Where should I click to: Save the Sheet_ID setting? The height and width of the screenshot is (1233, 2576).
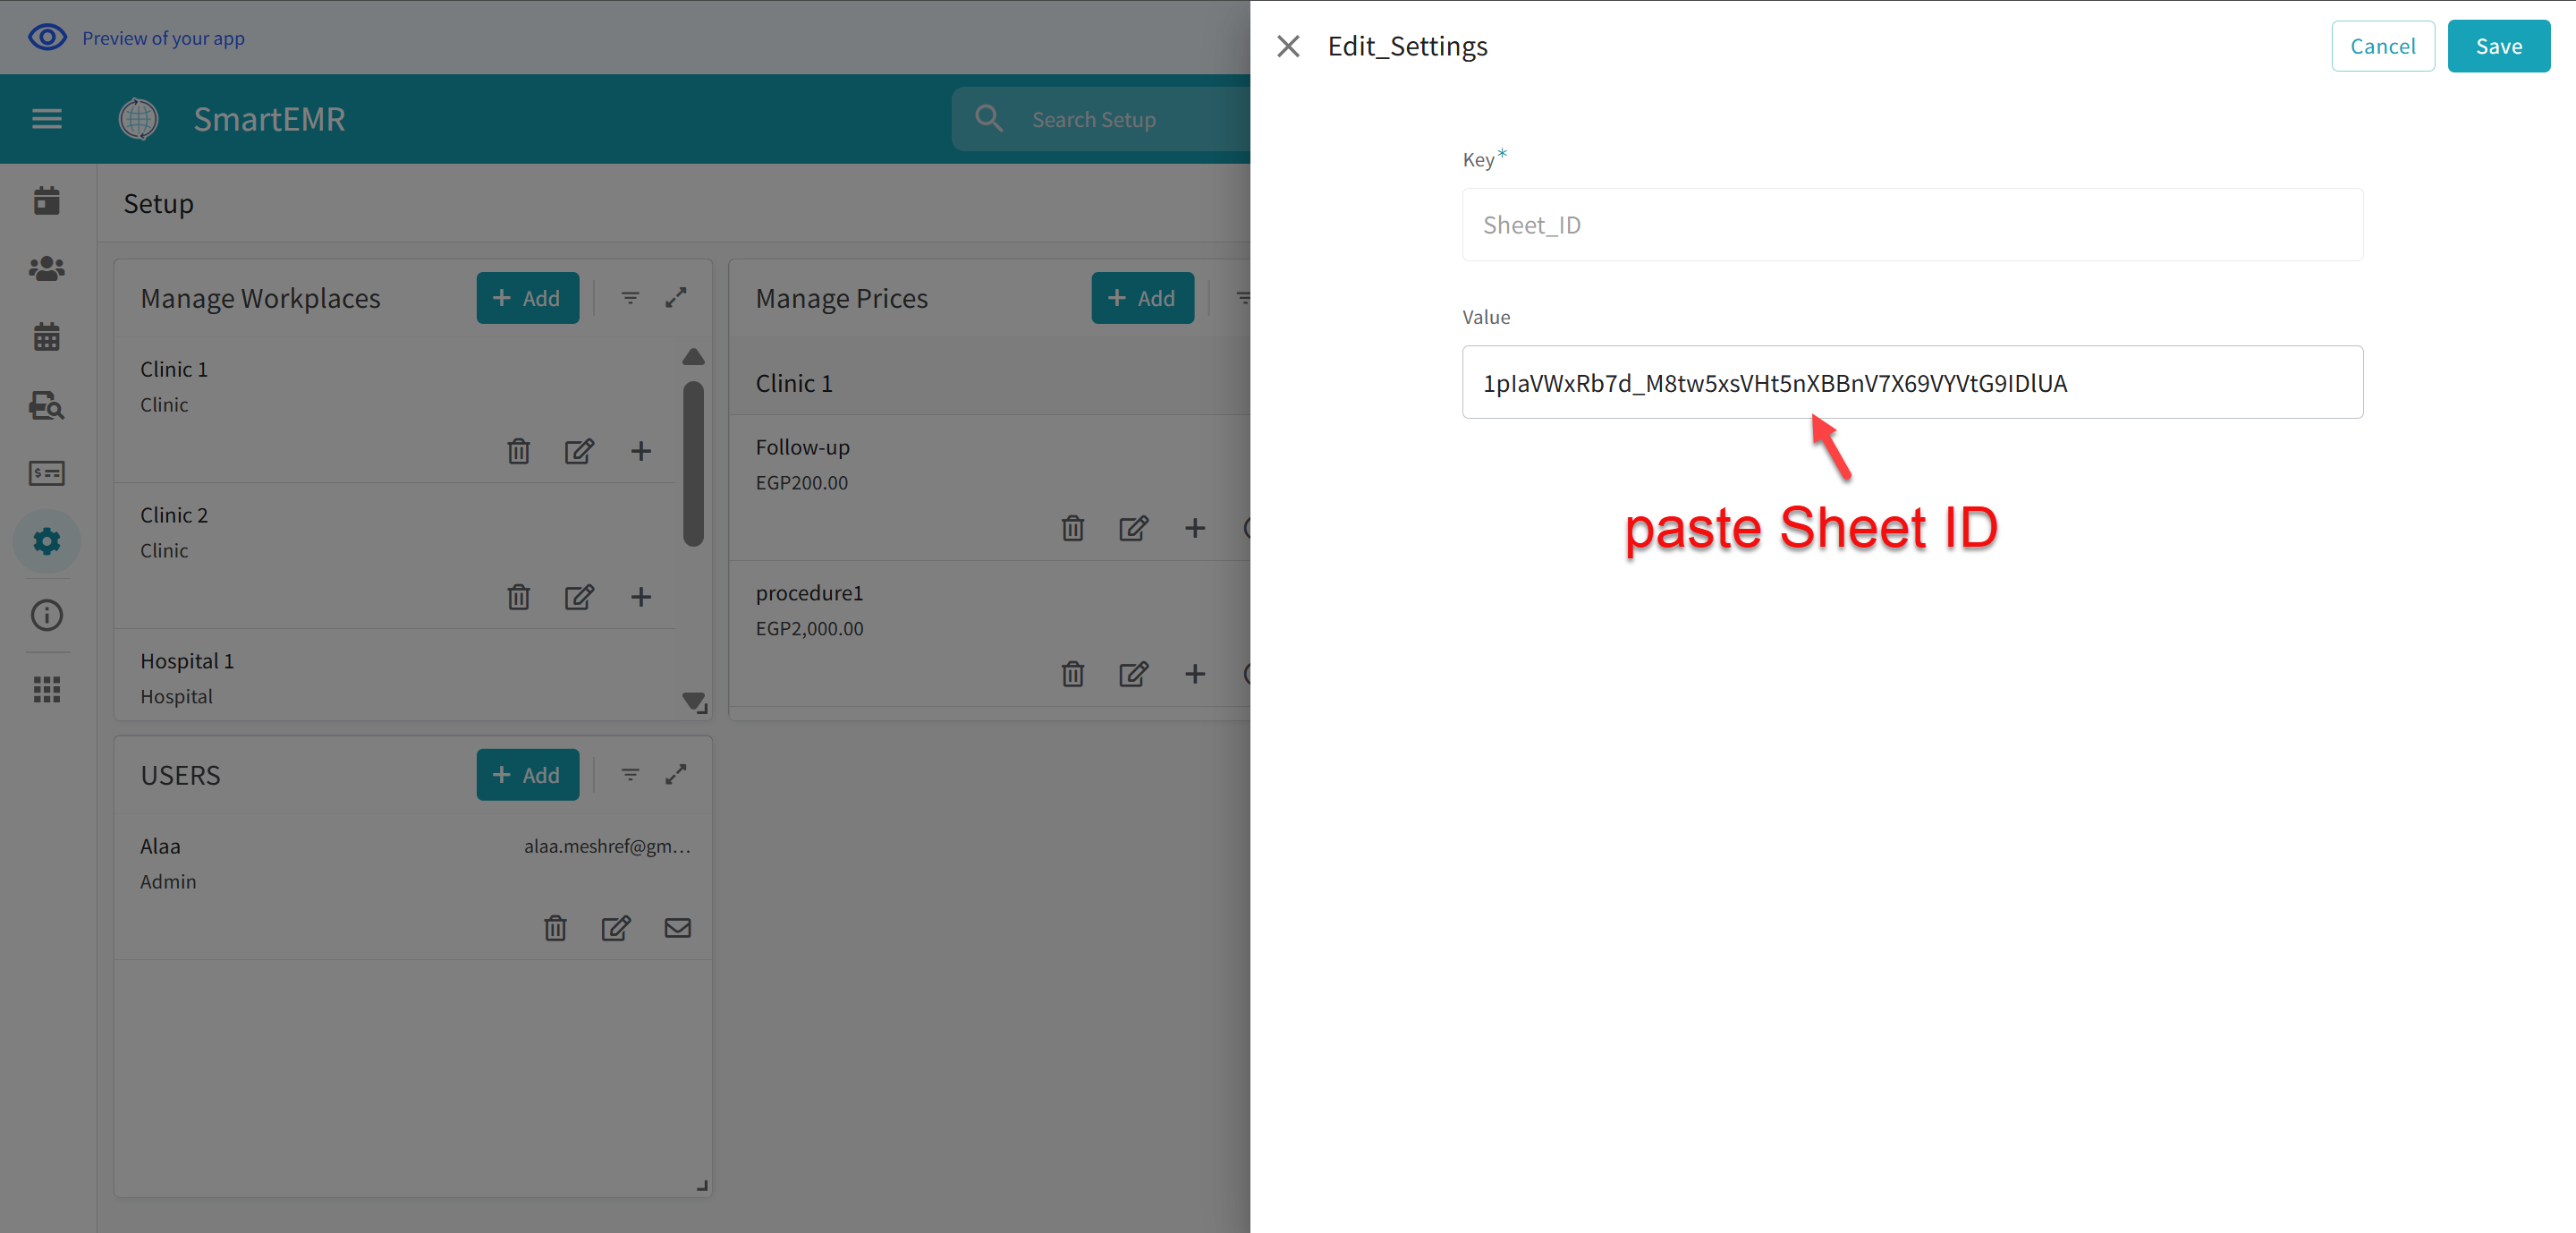tap(2498, 46)
